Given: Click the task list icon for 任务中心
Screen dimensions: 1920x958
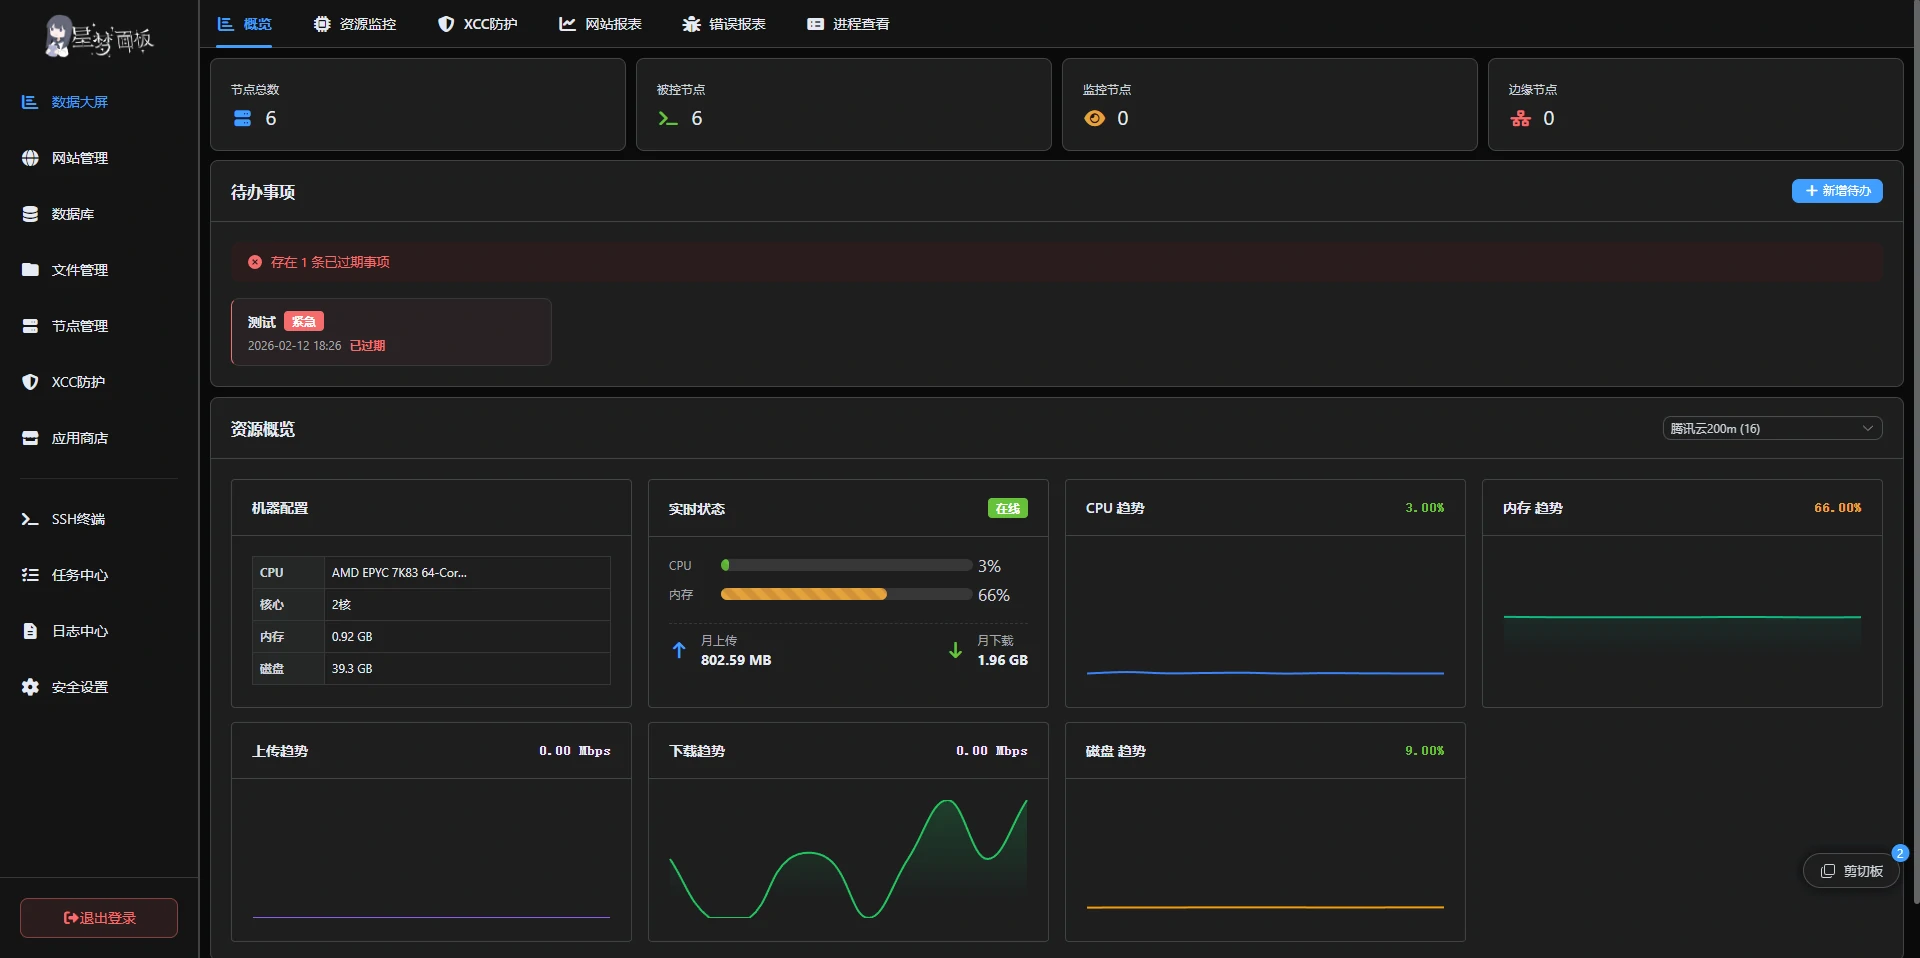Looking at the screenshot, I should [x=30, y=575].
